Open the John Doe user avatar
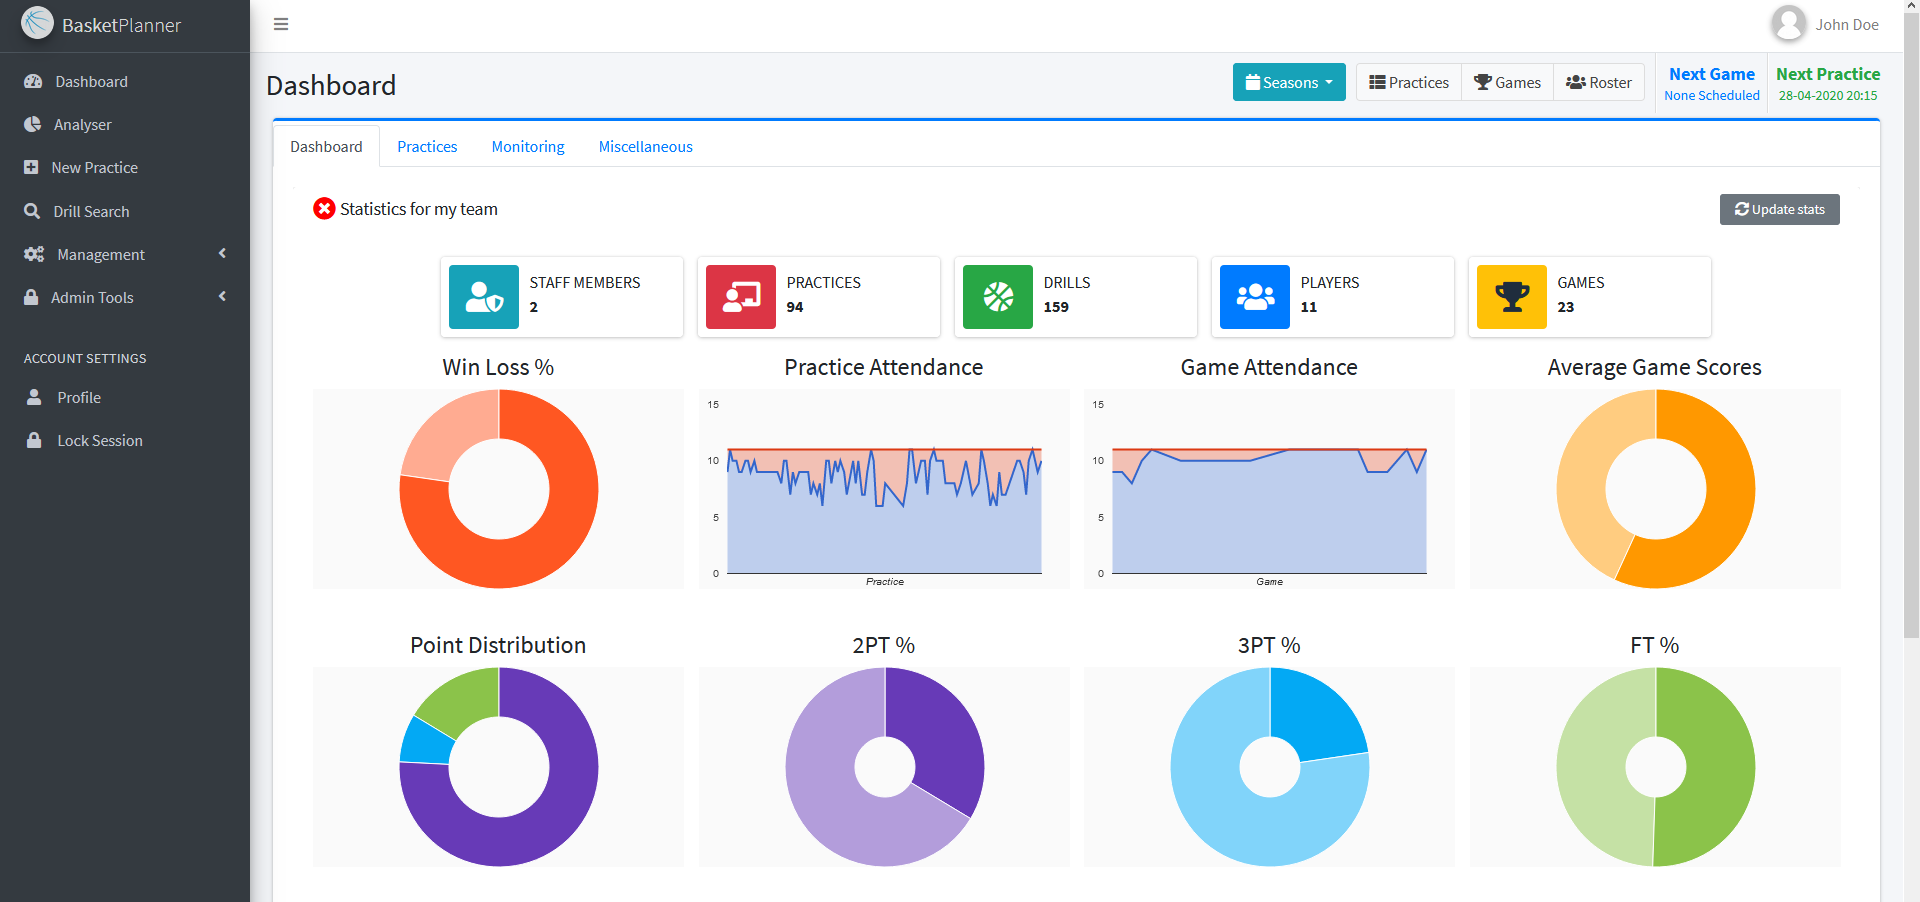The image size is (1920, 902). coord(1788,24)
